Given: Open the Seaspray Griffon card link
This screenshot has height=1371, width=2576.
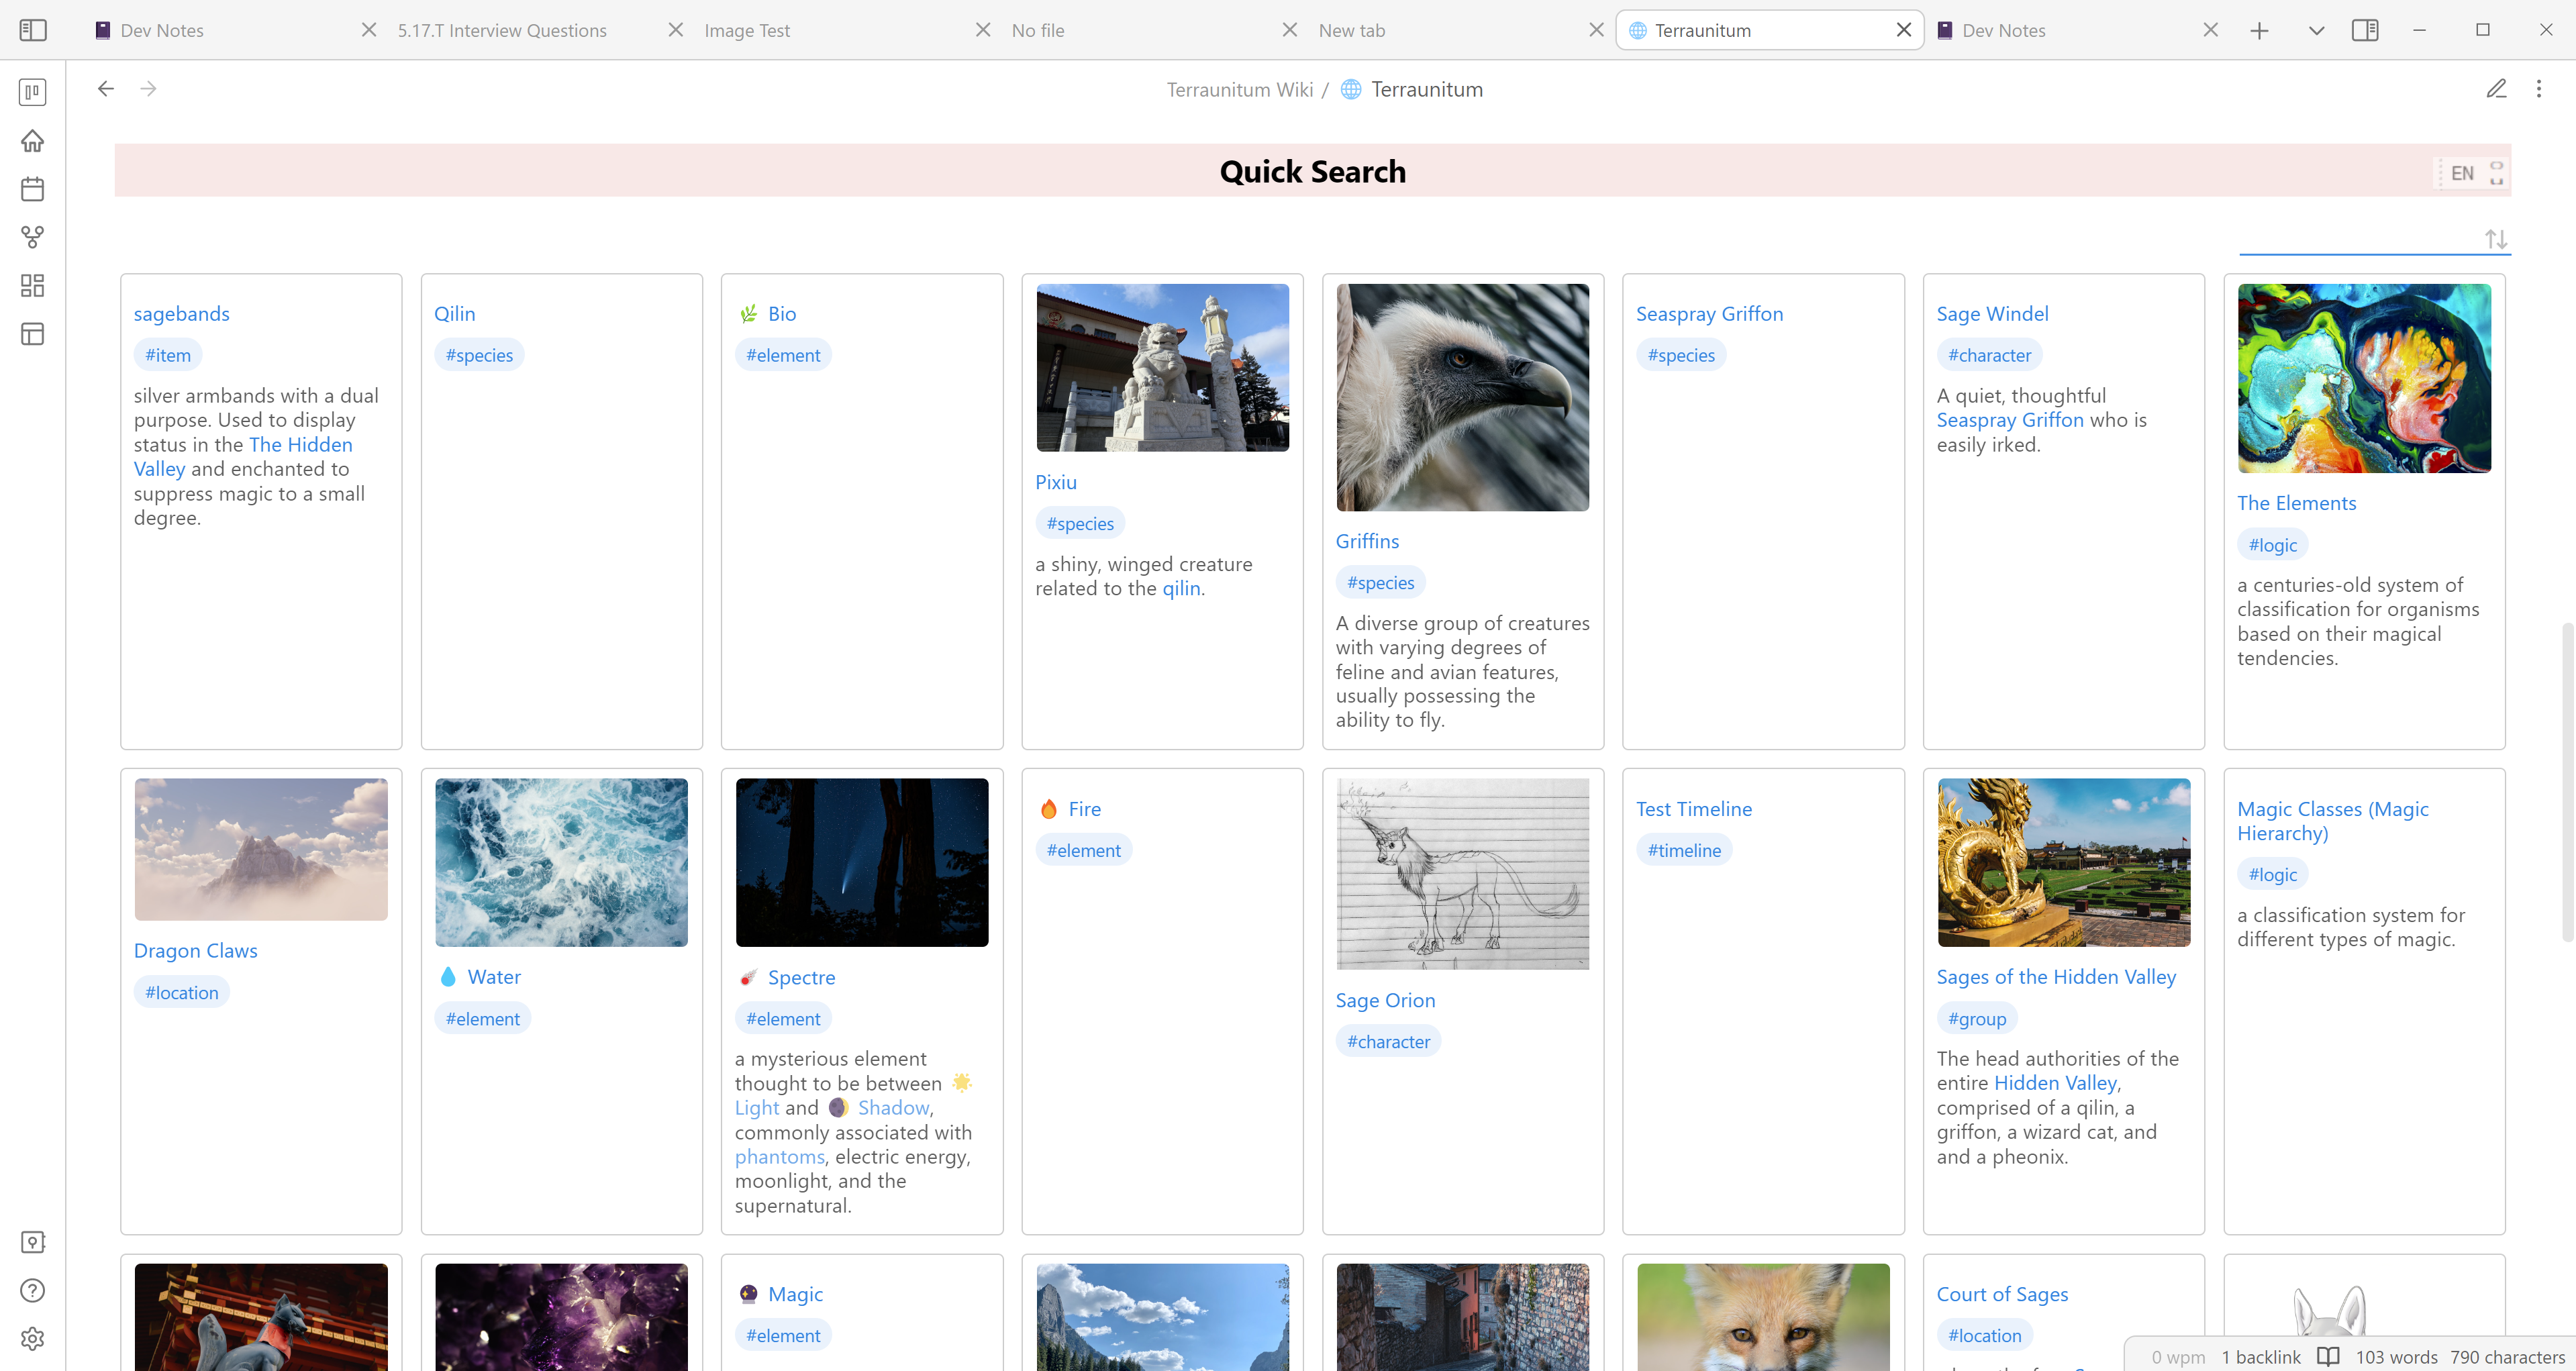Looking at the screenshot, I should (1708, 314).
